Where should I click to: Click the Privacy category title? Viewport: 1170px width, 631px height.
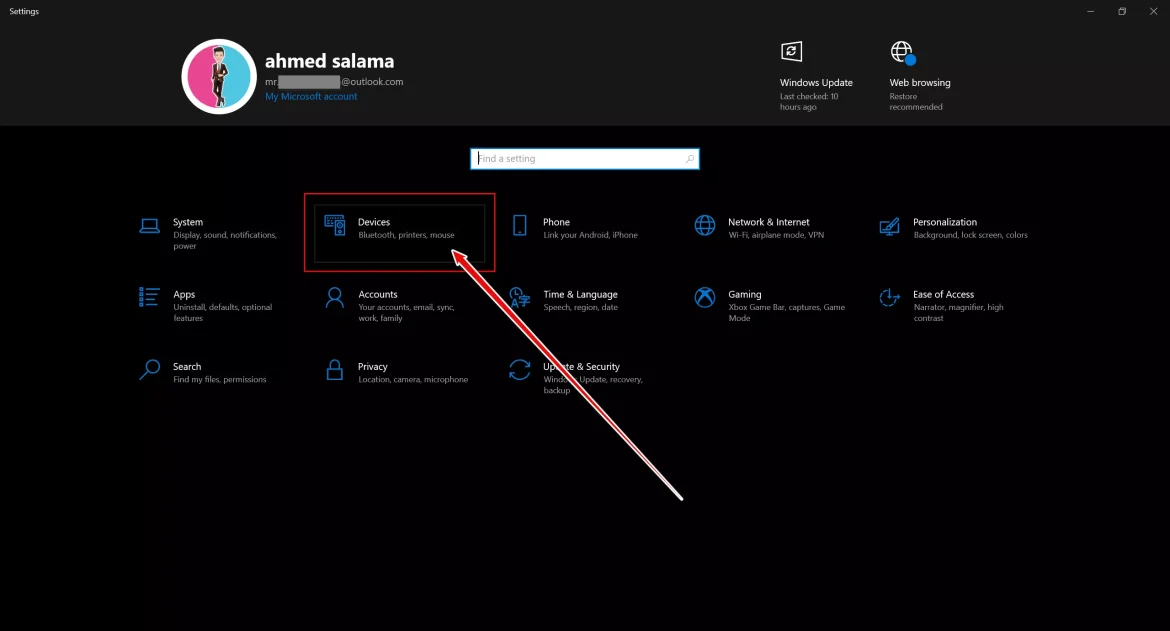[372, 367]
